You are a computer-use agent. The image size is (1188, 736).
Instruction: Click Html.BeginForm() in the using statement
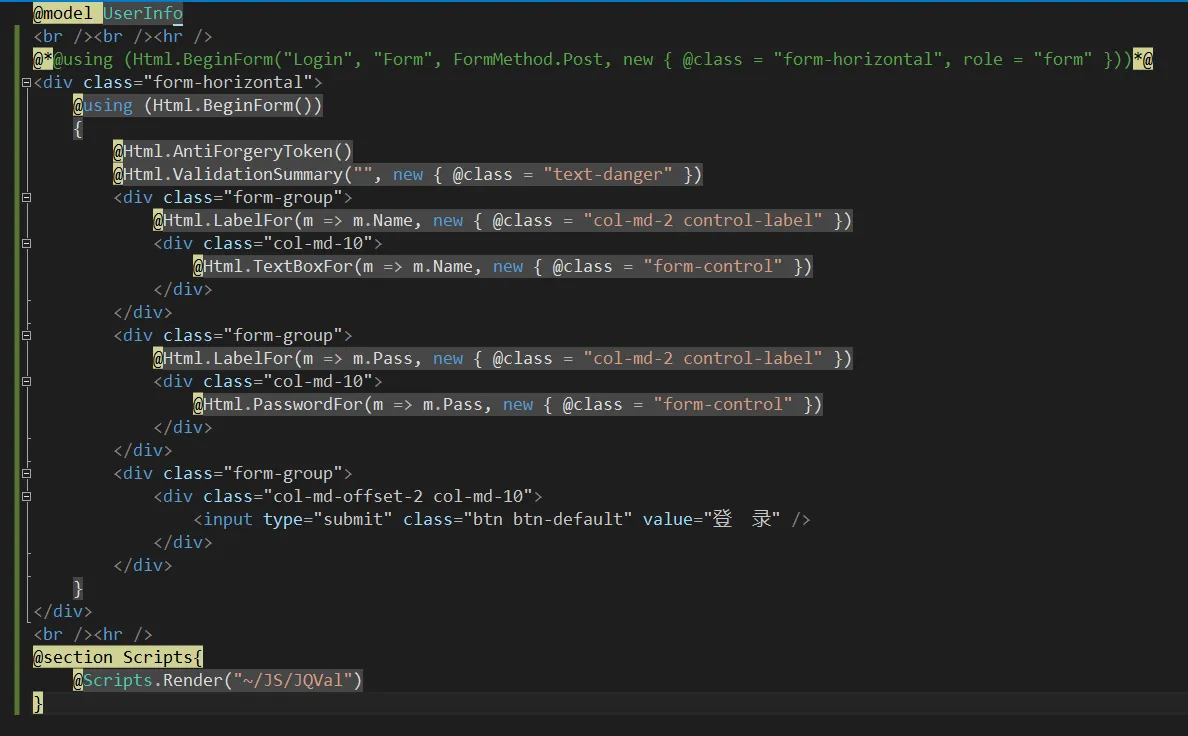click(x=237, y=106)
